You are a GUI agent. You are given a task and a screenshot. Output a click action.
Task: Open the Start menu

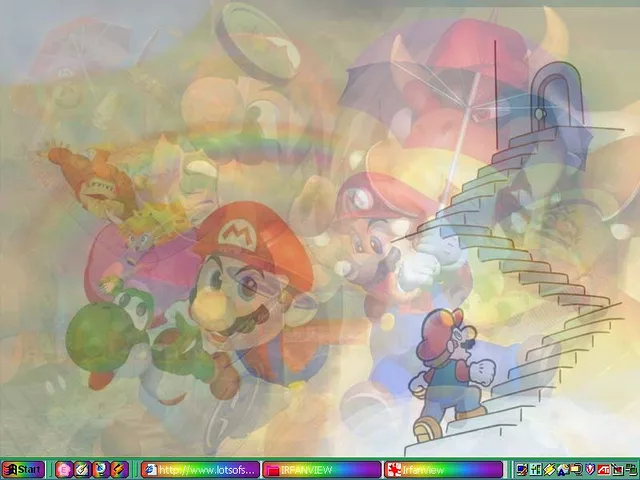pyautogui.click(x=23, y=469)
